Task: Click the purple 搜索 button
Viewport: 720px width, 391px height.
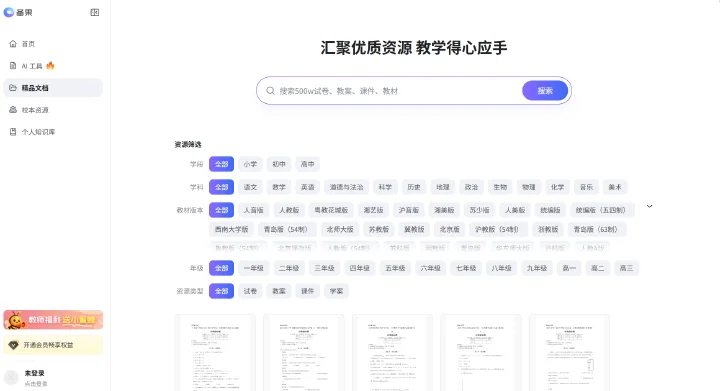Action: tap(545, 91)
